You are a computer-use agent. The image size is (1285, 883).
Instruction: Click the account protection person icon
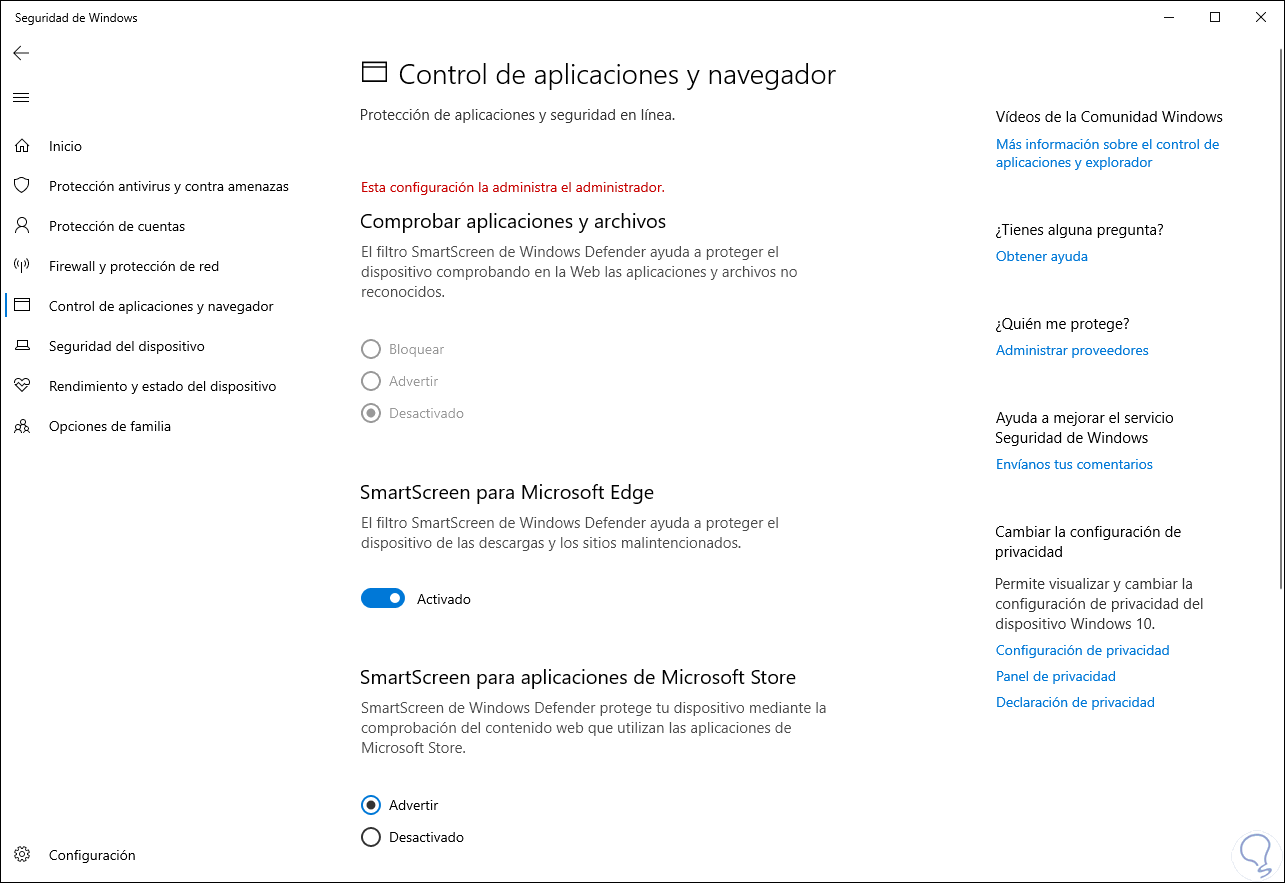[22, 226]
